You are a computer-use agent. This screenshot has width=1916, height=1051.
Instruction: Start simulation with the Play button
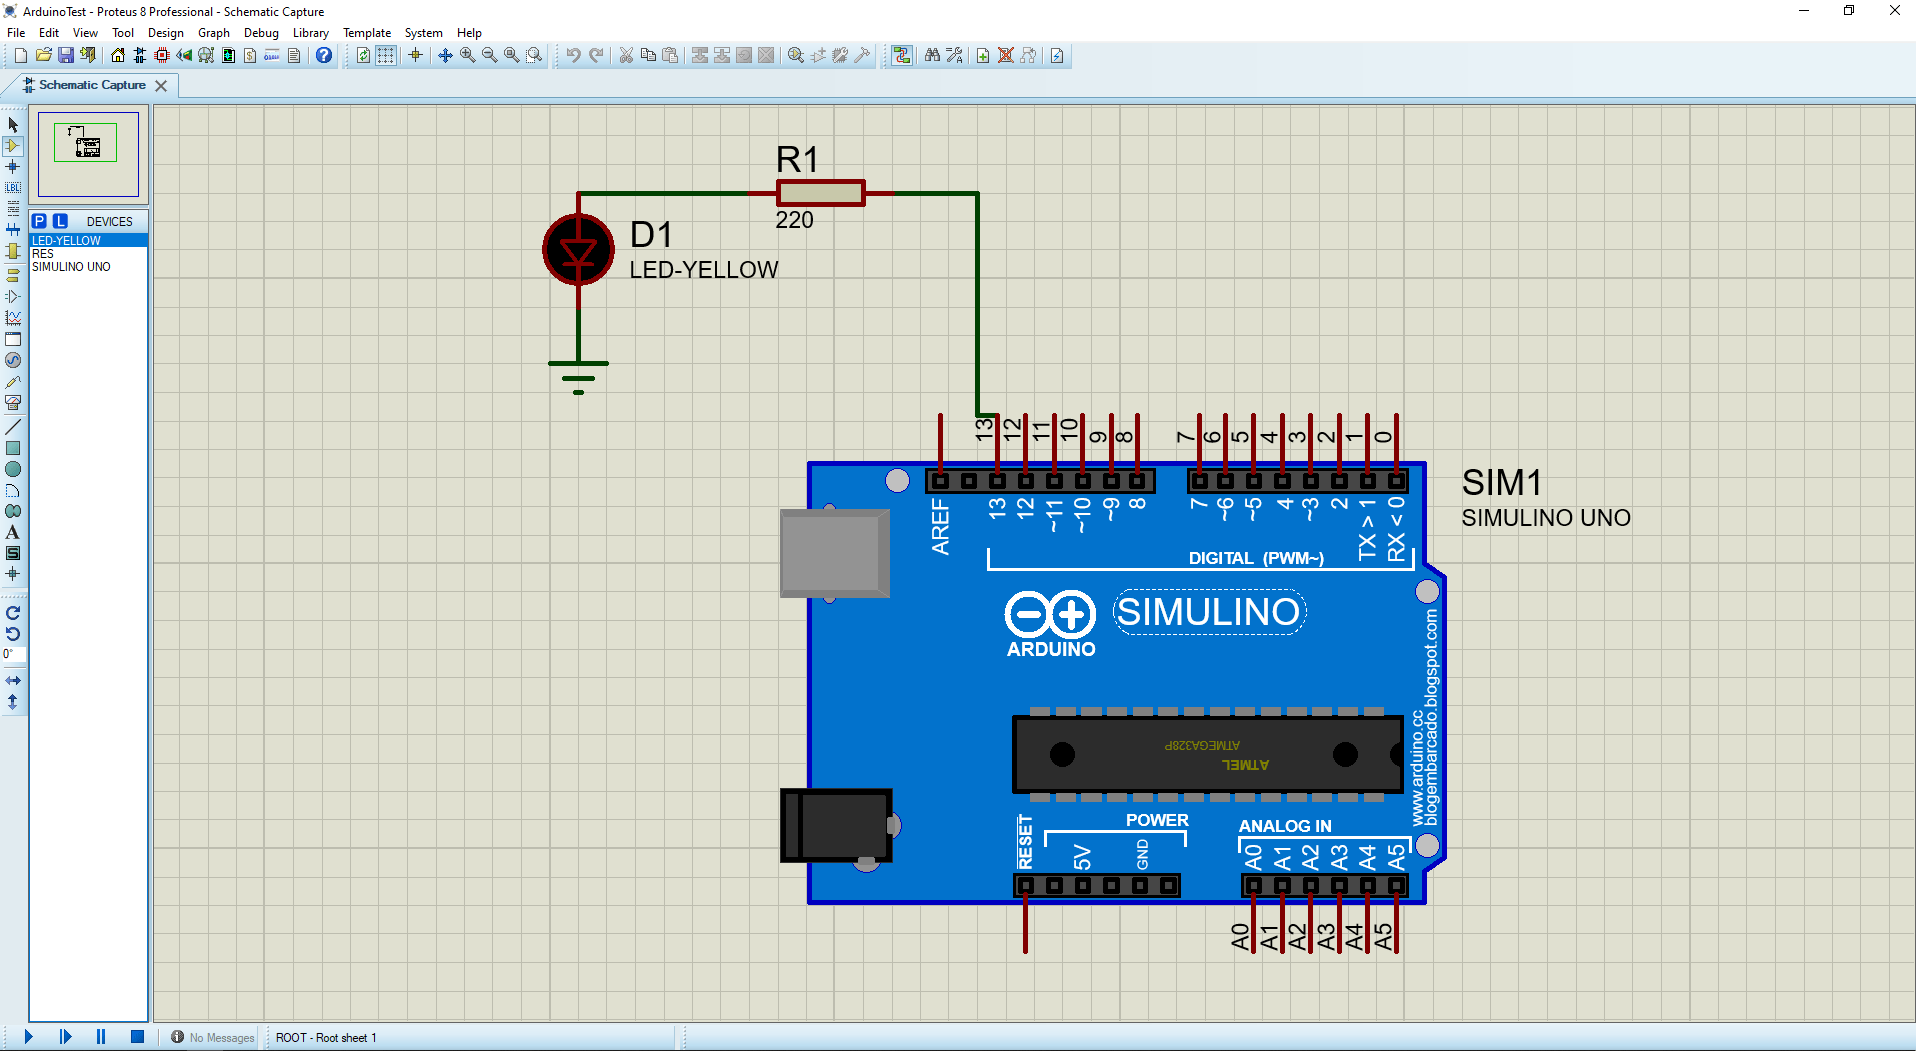coord(29,1037)
